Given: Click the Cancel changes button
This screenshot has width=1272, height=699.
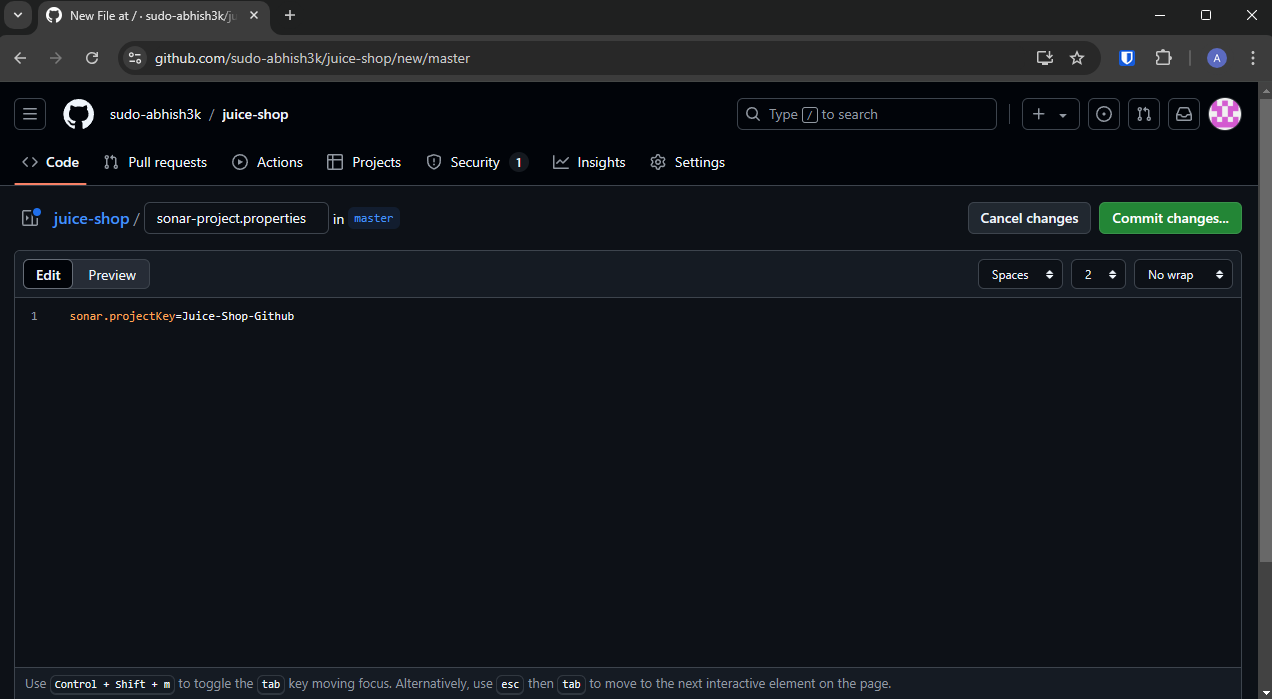Looking at the screenshot, I should pos(1029,218).
